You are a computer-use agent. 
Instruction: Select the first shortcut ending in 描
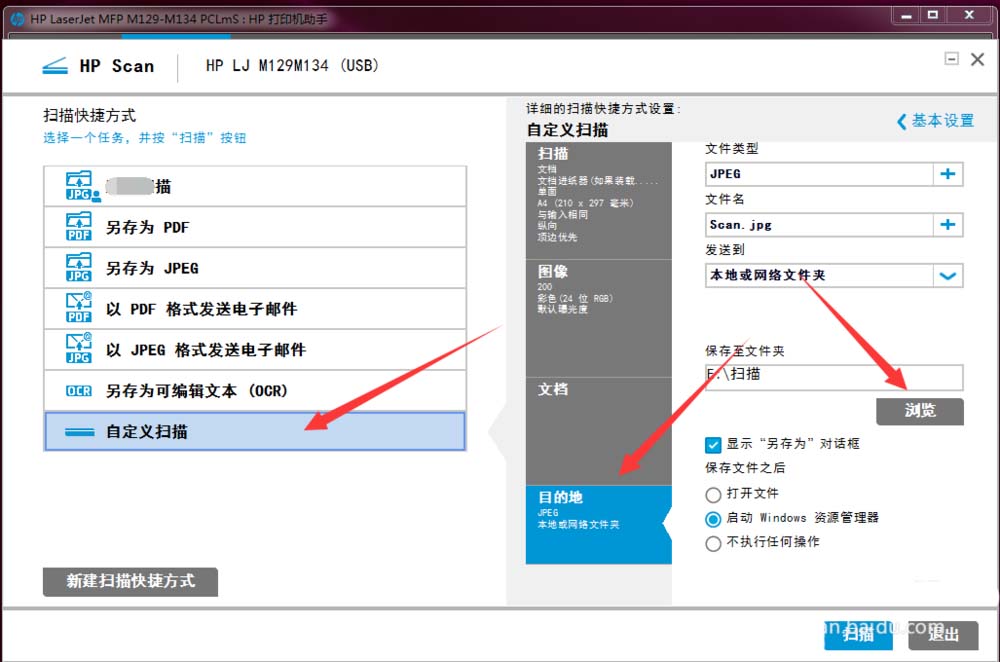[x=255, y=186]
